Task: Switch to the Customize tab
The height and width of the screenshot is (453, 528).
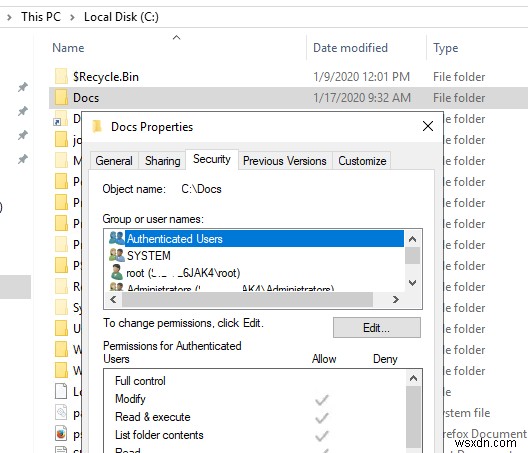Action: [362, 161]
